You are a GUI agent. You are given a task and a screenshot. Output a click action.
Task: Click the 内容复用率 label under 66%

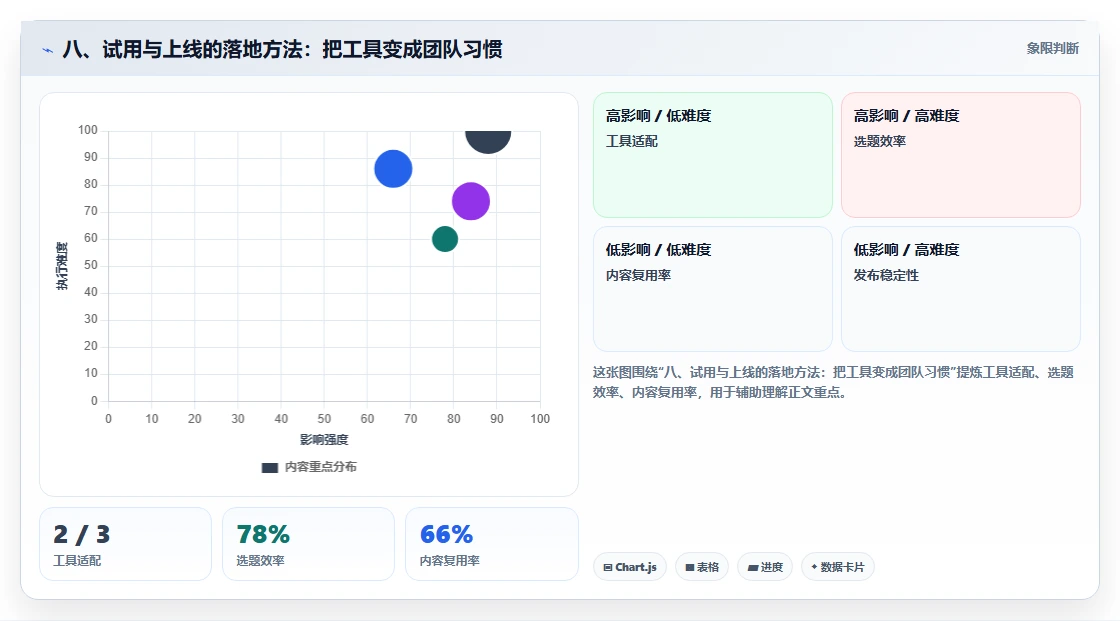pos(449,561)
